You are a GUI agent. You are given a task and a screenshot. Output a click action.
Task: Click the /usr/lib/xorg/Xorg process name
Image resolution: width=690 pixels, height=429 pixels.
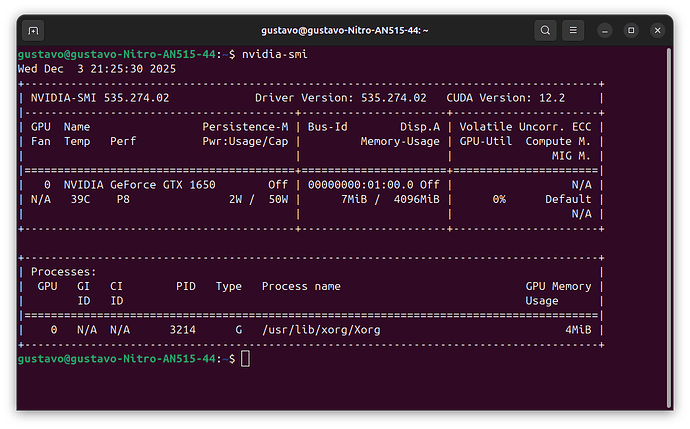click(320, 329)
